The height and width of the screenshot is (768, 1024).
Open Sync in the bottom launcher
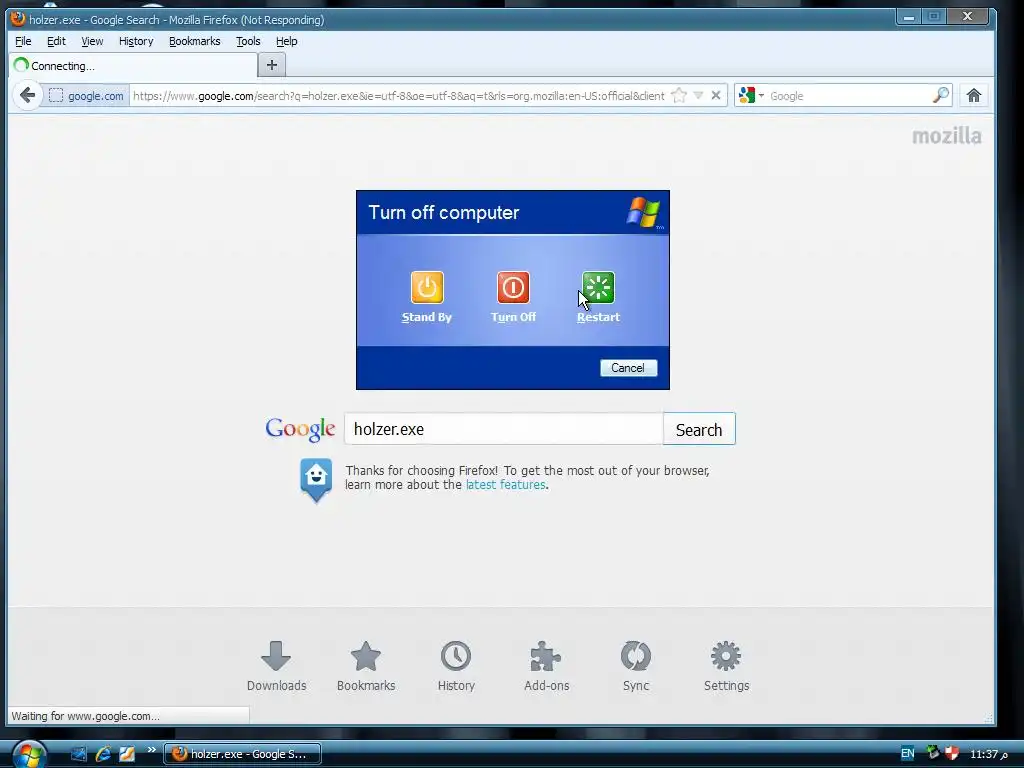636,666
